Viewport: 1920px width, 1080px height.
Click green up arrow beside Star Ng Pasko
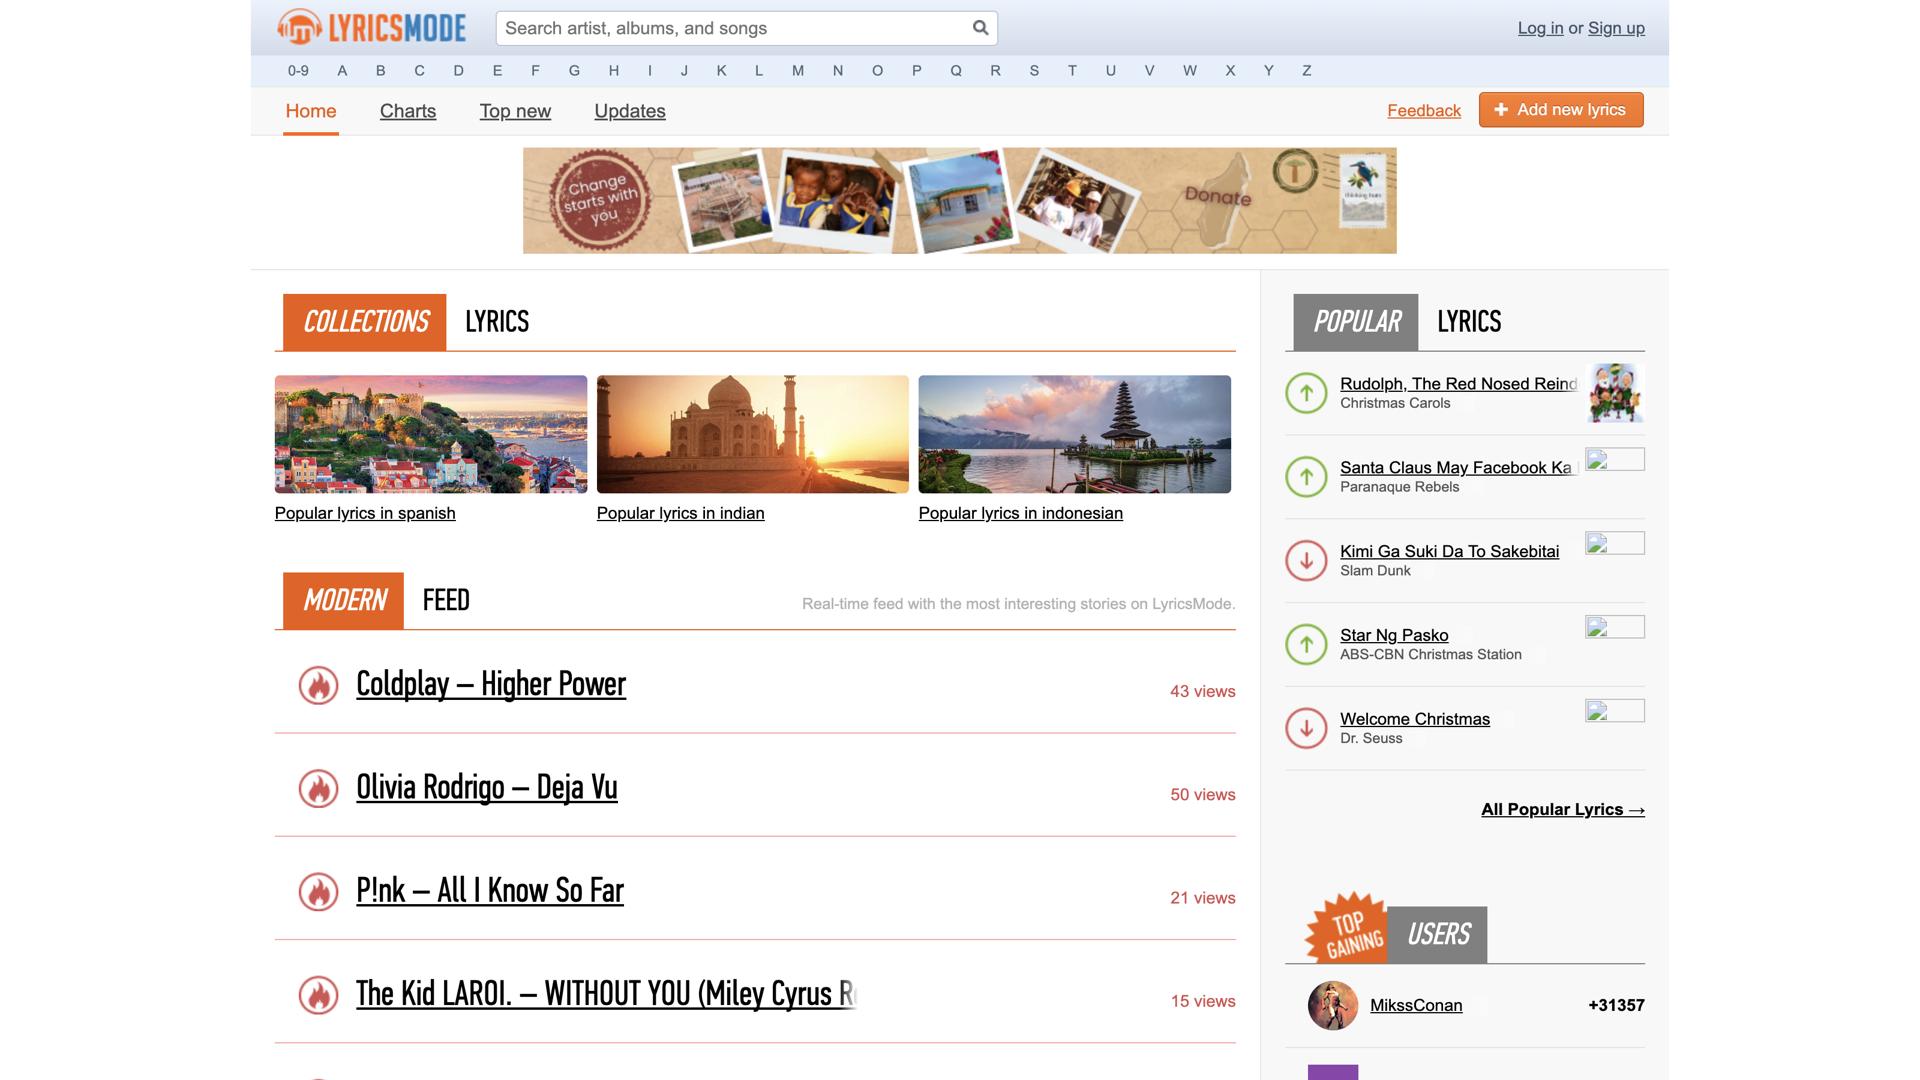1306,645
